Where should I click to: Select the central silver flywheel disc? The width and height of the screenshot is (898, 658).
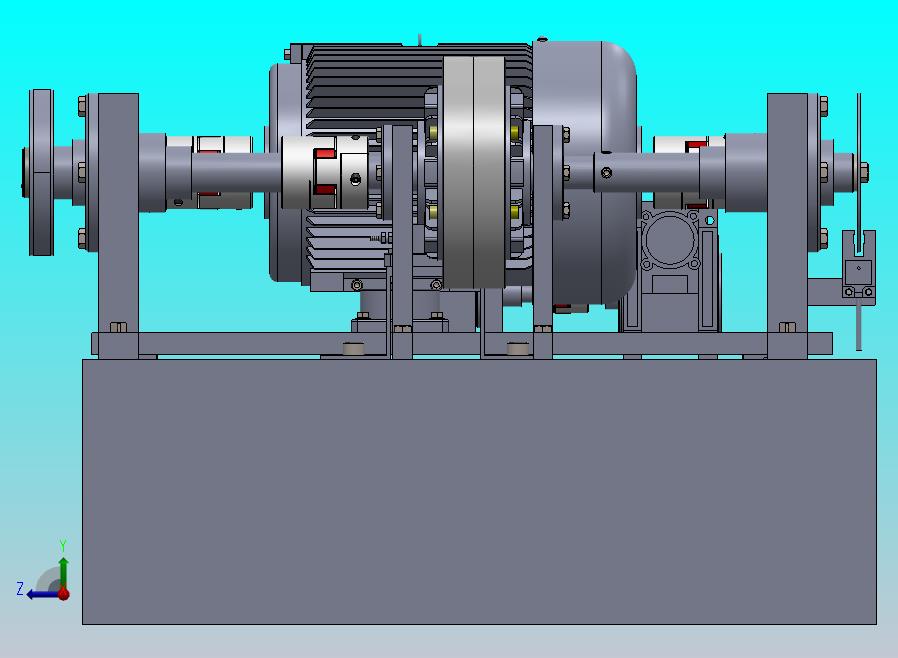point(474,172)
